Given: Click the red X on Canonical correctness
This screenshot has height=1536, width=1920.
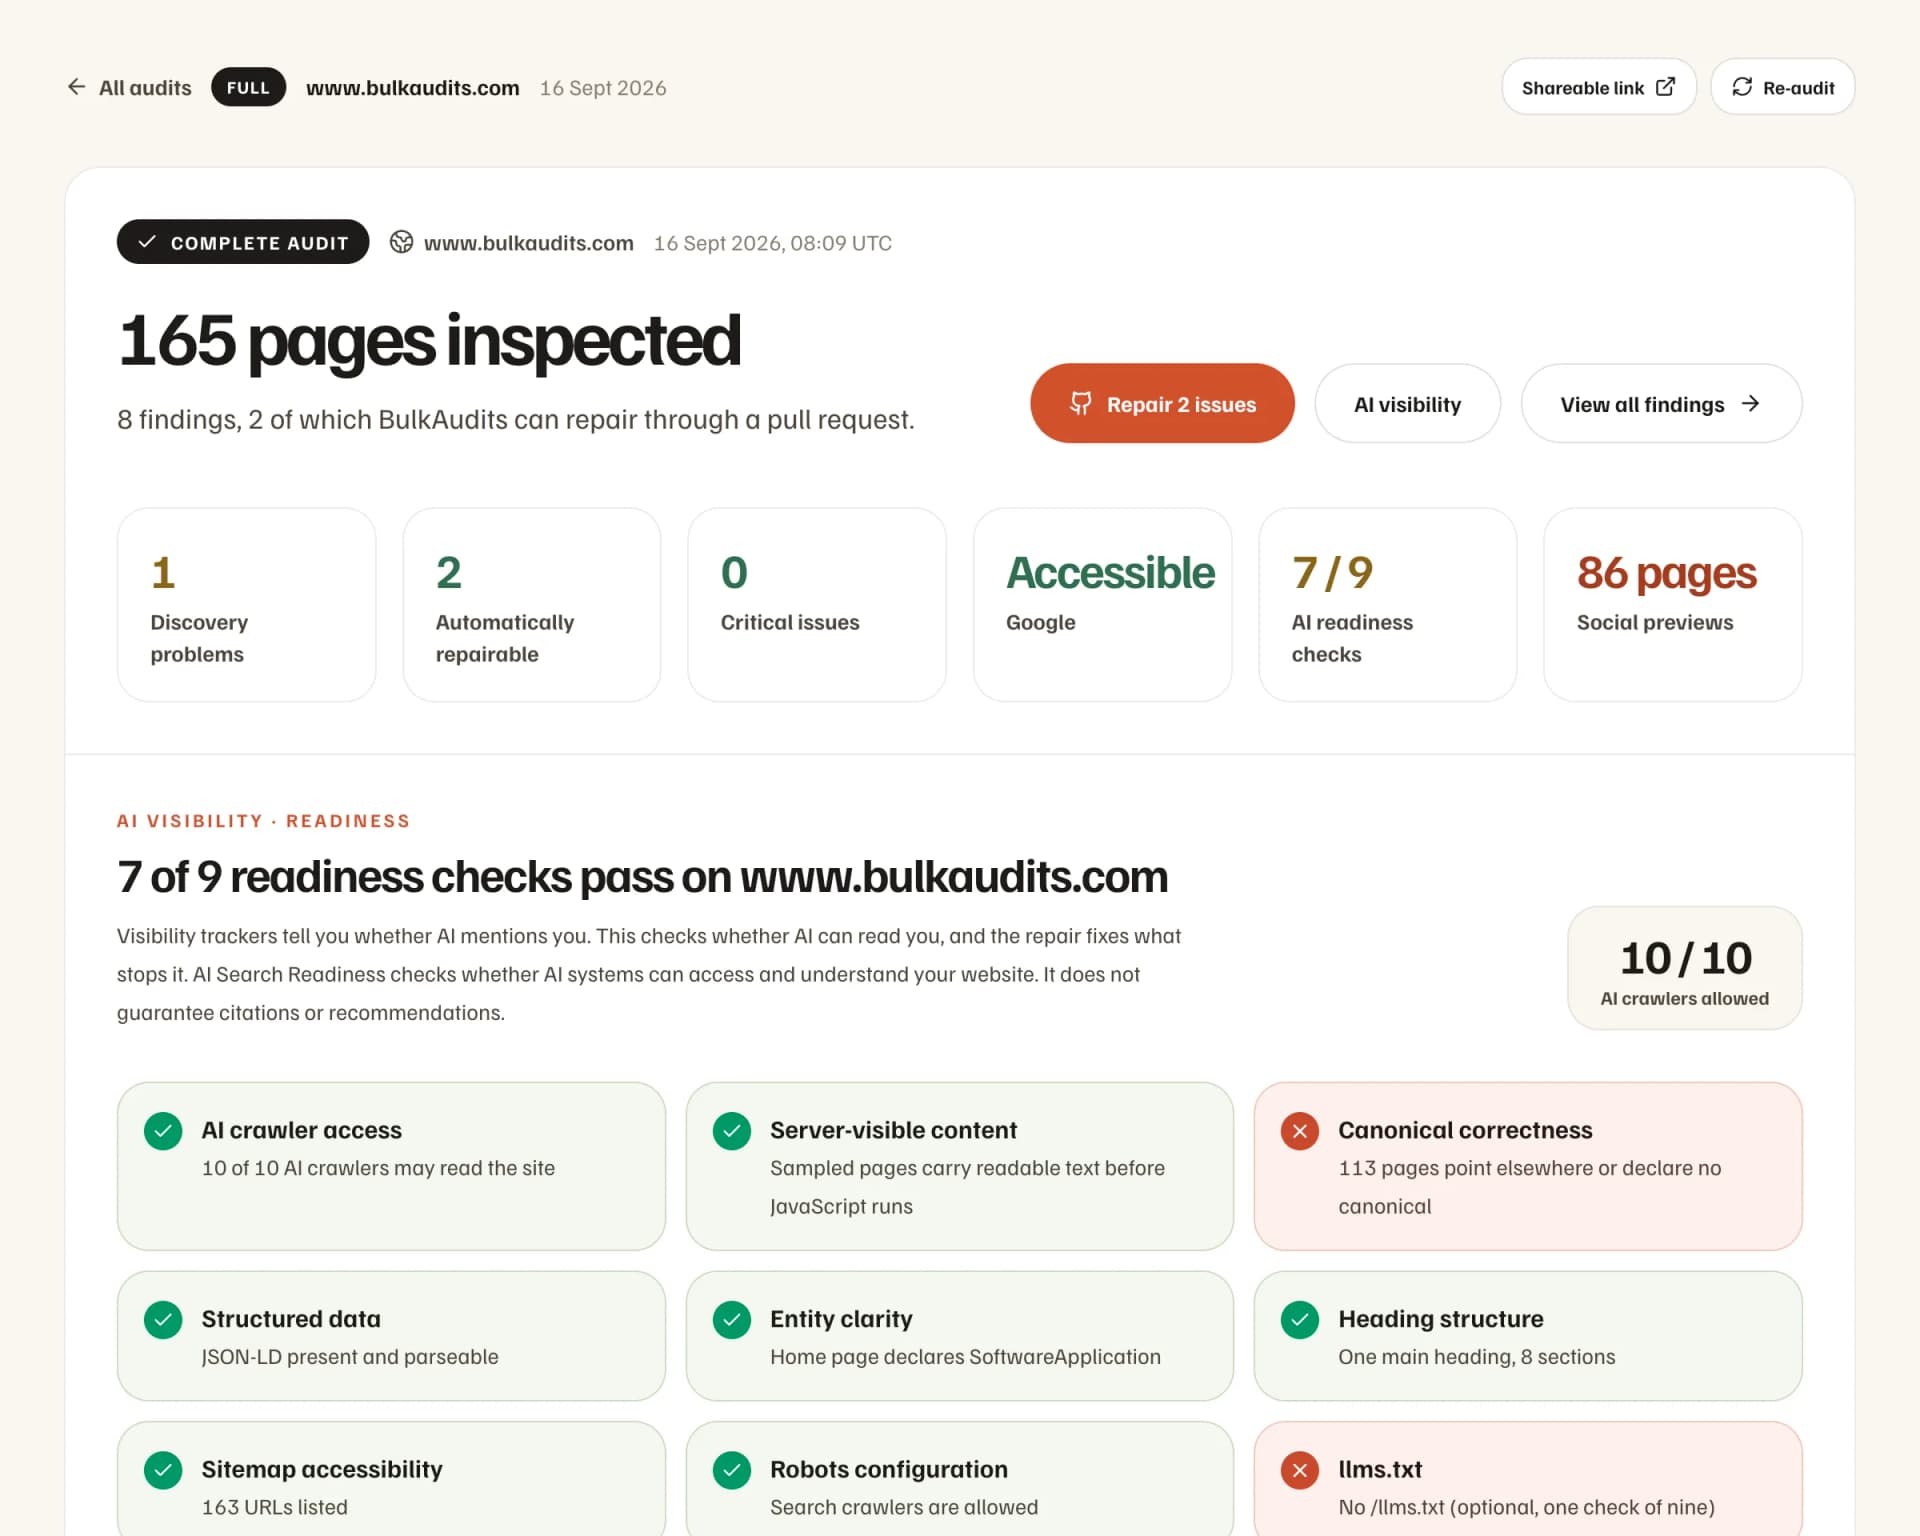Looking at the screenshot, I should click(1299, 1131).
